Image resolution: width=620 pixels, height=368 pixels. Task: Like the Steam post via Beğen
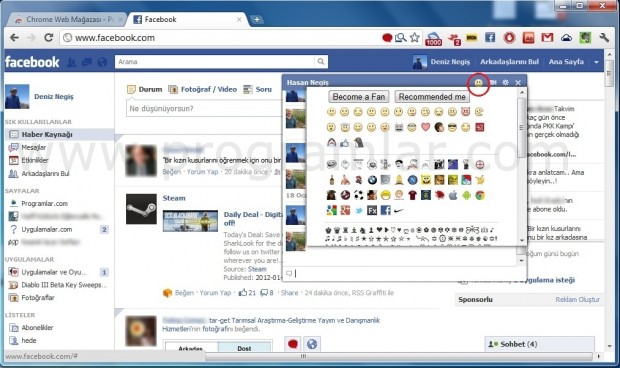point(184,293)
